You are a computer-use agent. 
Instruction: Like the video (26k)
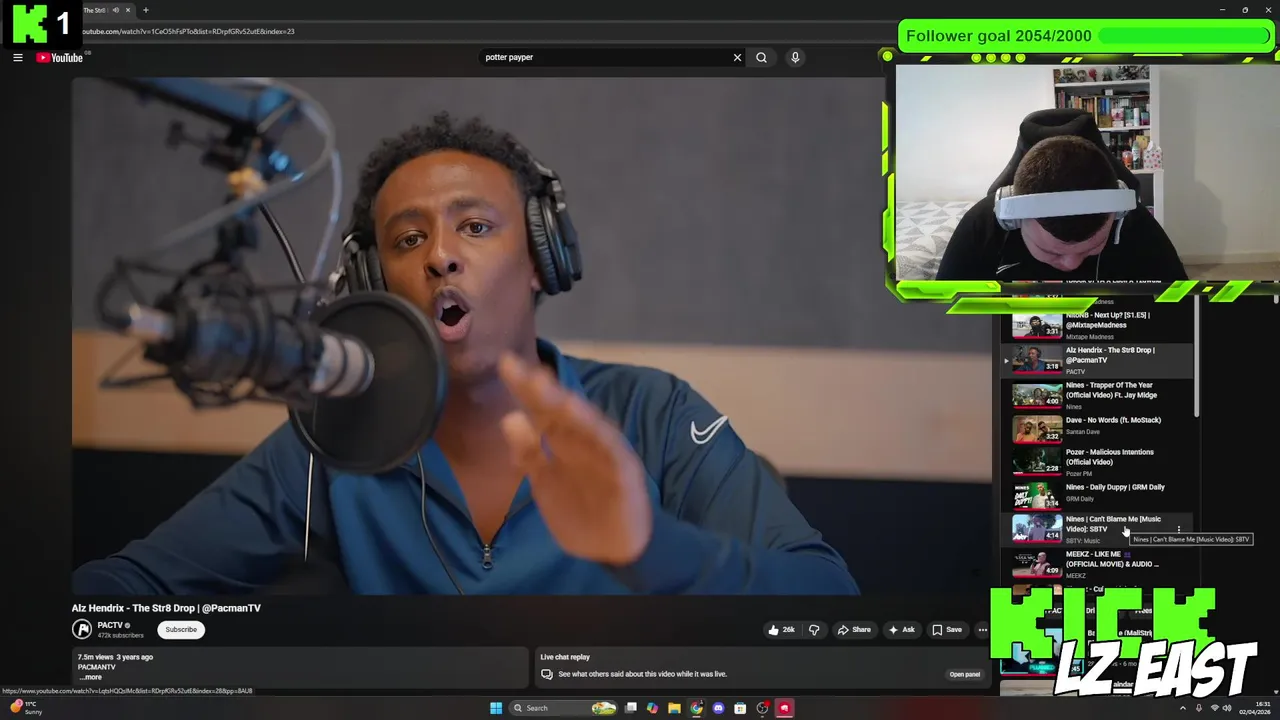781,630
